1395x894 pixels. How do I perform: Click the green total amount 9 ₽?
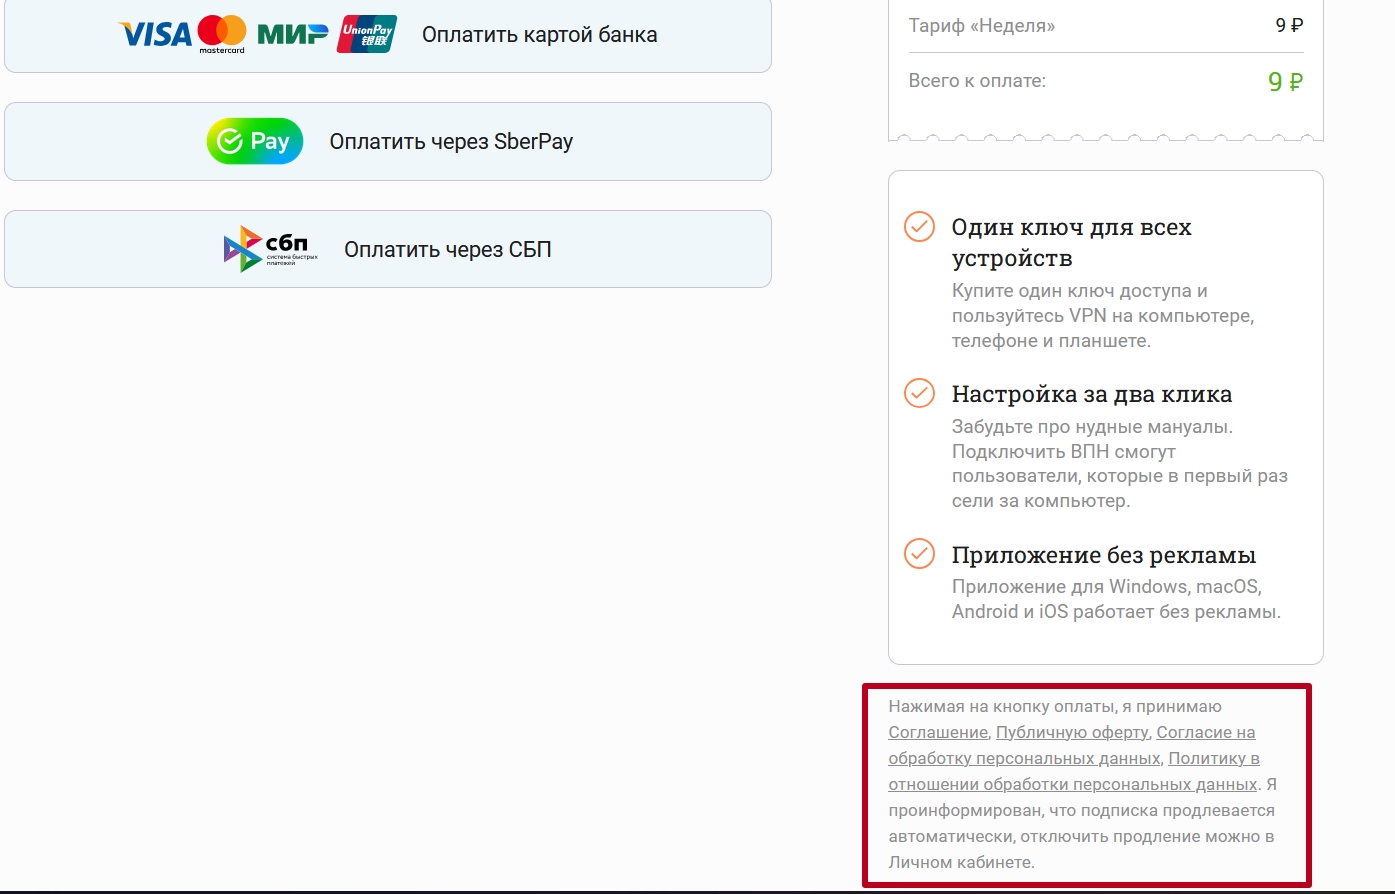(x=1285, y=82)
